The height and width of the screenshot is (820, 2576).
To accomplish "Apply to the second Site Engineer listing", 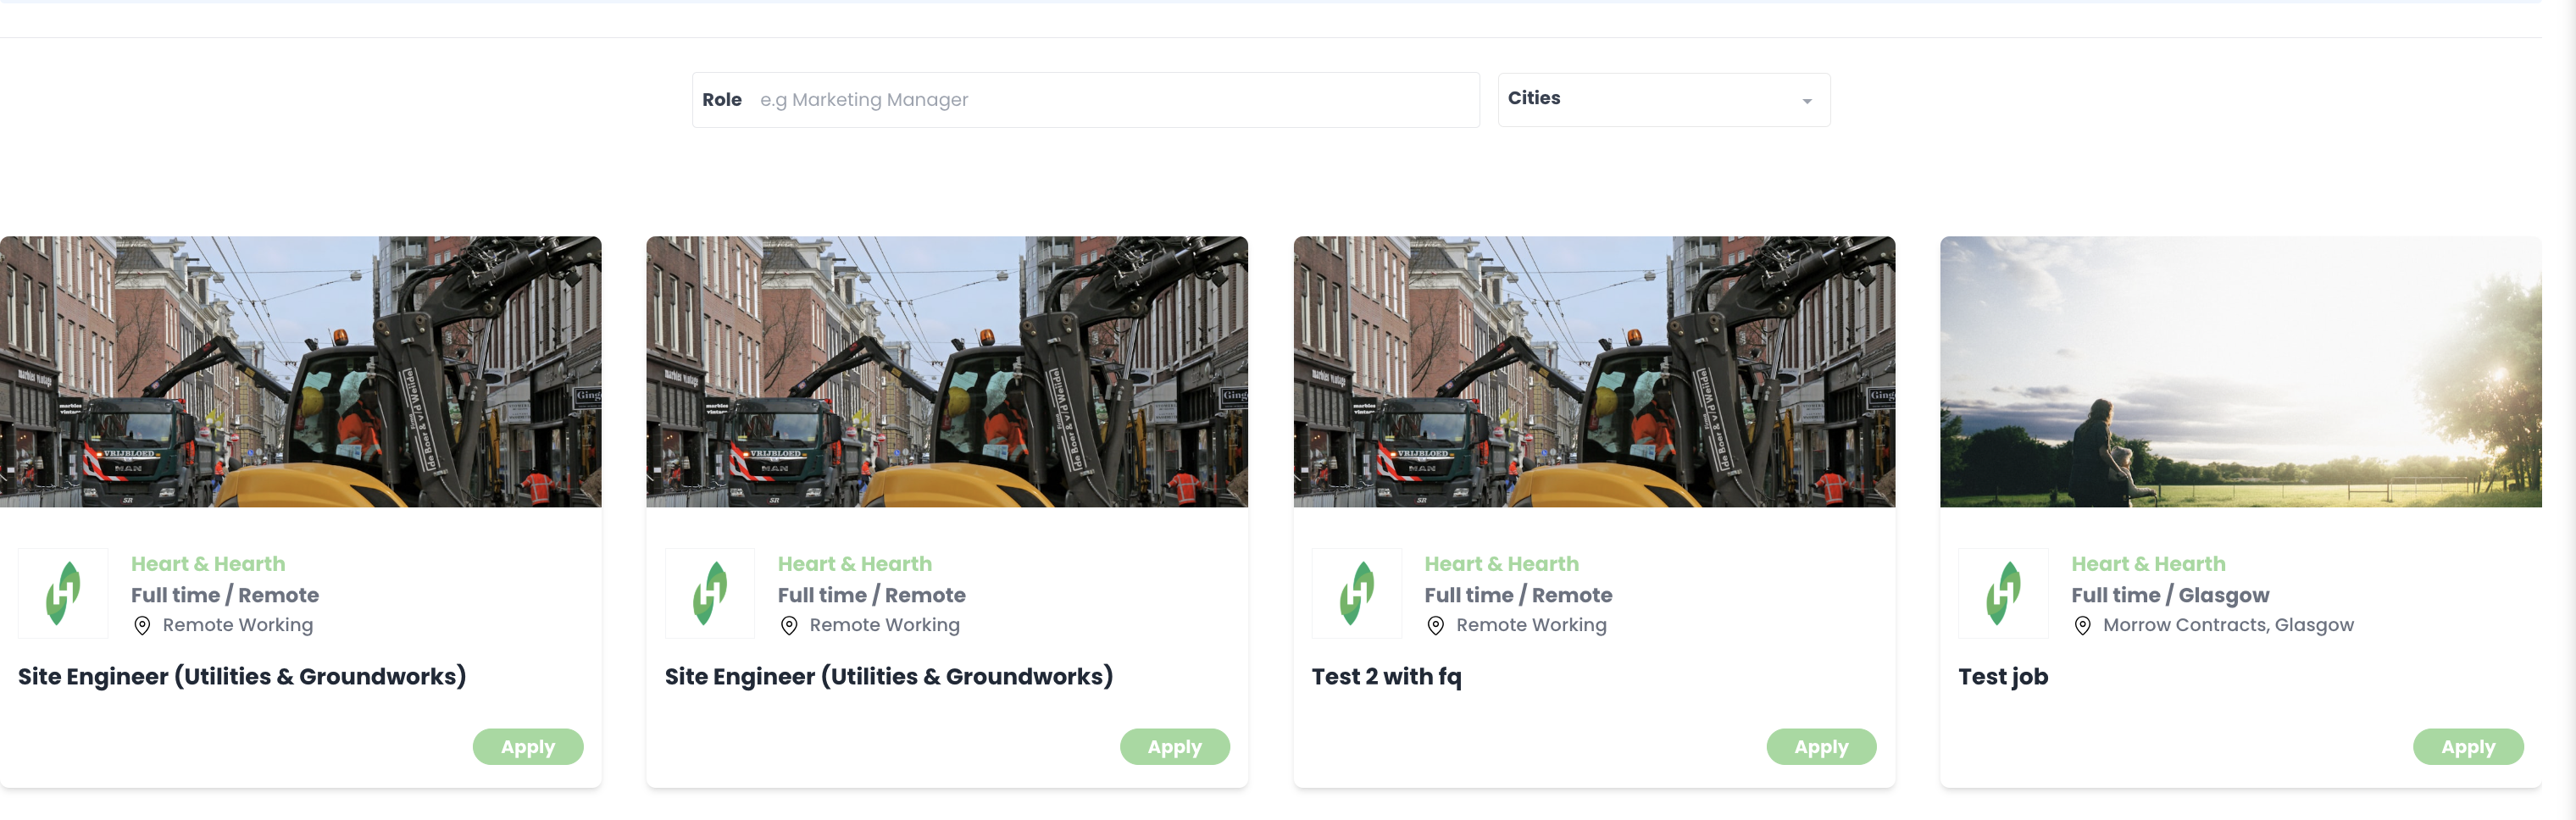I will tap(1175, 747).
